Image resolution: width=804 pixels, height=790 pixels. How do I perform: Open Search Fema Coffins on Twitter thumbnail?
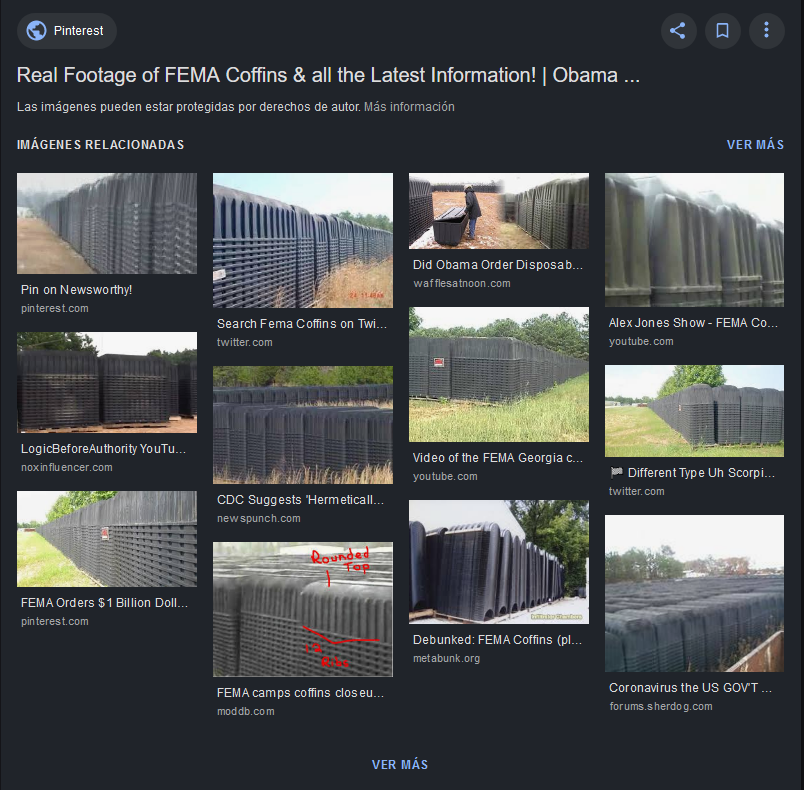coord(303,240)
